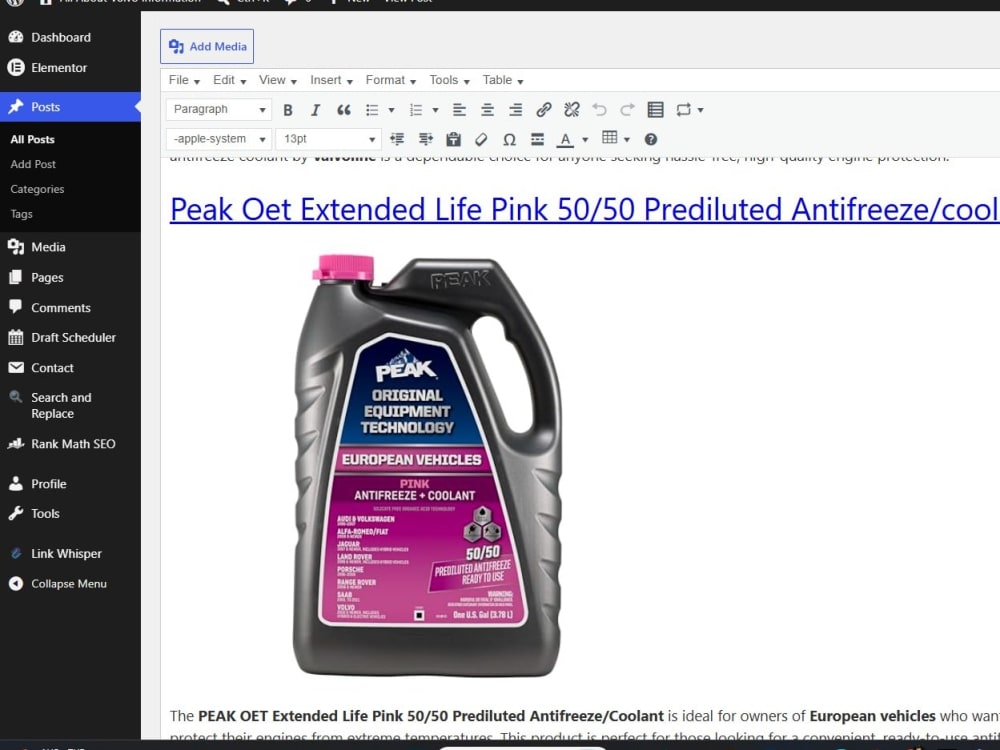This screenshot has height=750, width=1000.
Task: Expand the page break options arrow
Action: (x=700, y=110)
